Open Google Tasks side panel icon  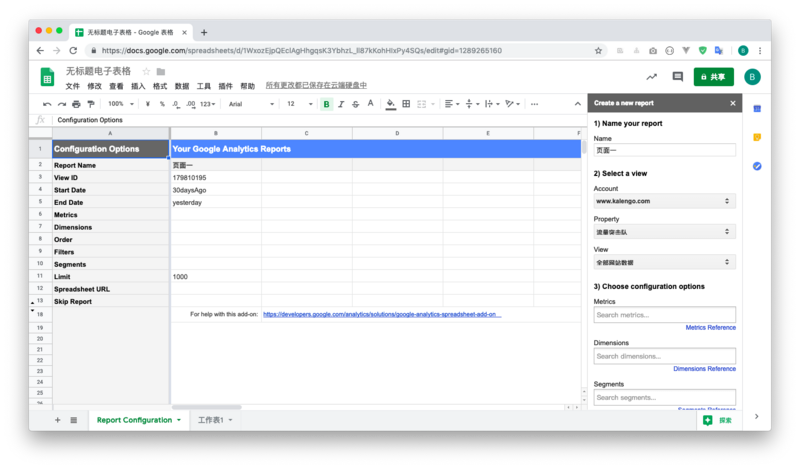click(757, 166)
